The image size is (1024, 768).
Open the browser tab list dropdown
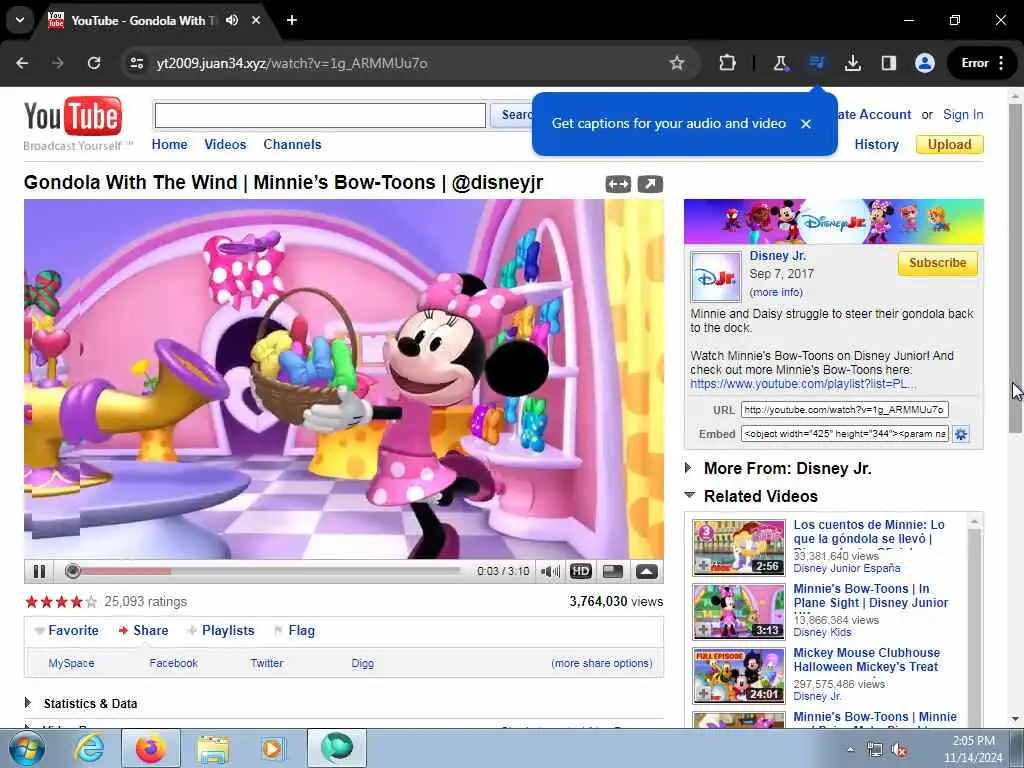tap(20, 20)
